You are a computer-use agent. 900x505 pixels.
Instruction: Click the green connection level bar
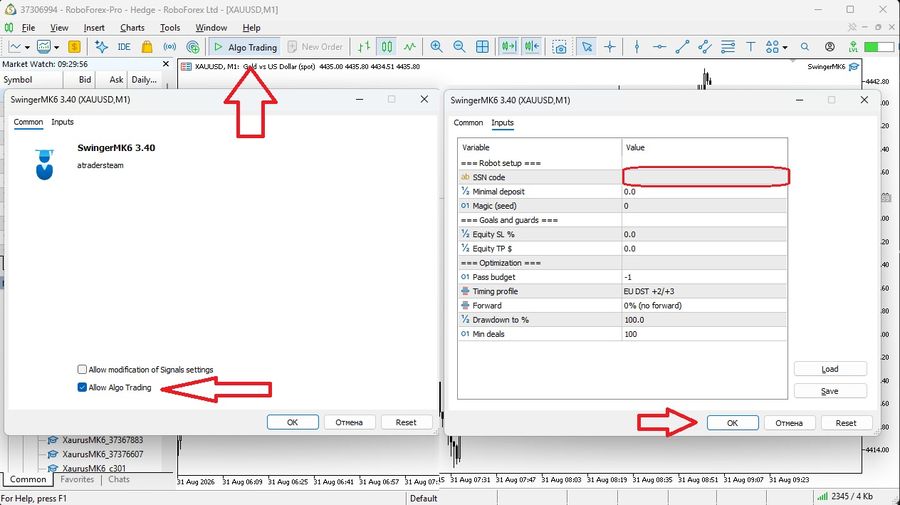coord(878,47)
